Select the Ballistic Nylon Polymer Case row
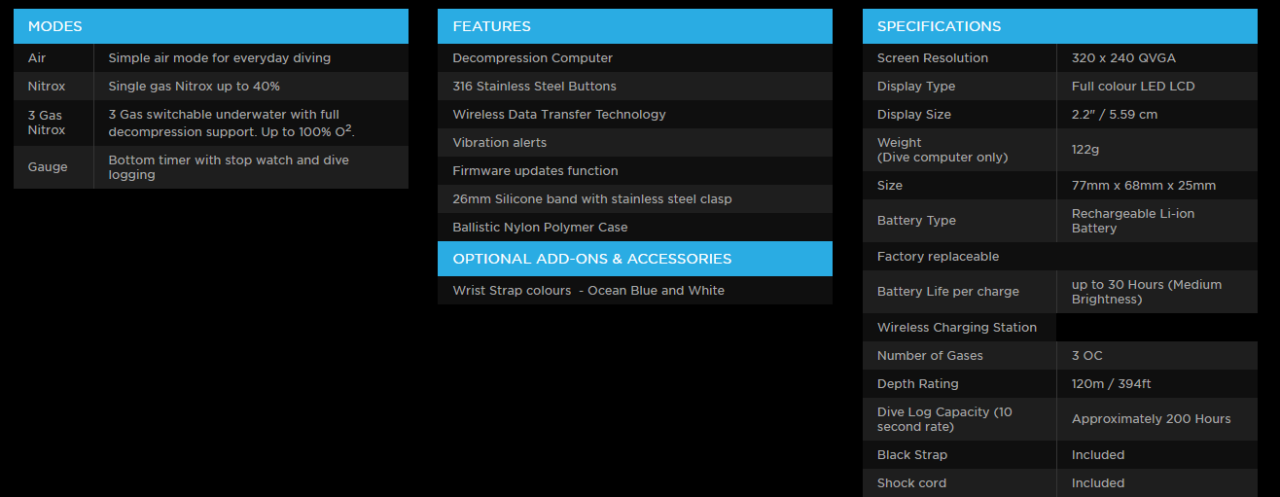 (539, 227)
